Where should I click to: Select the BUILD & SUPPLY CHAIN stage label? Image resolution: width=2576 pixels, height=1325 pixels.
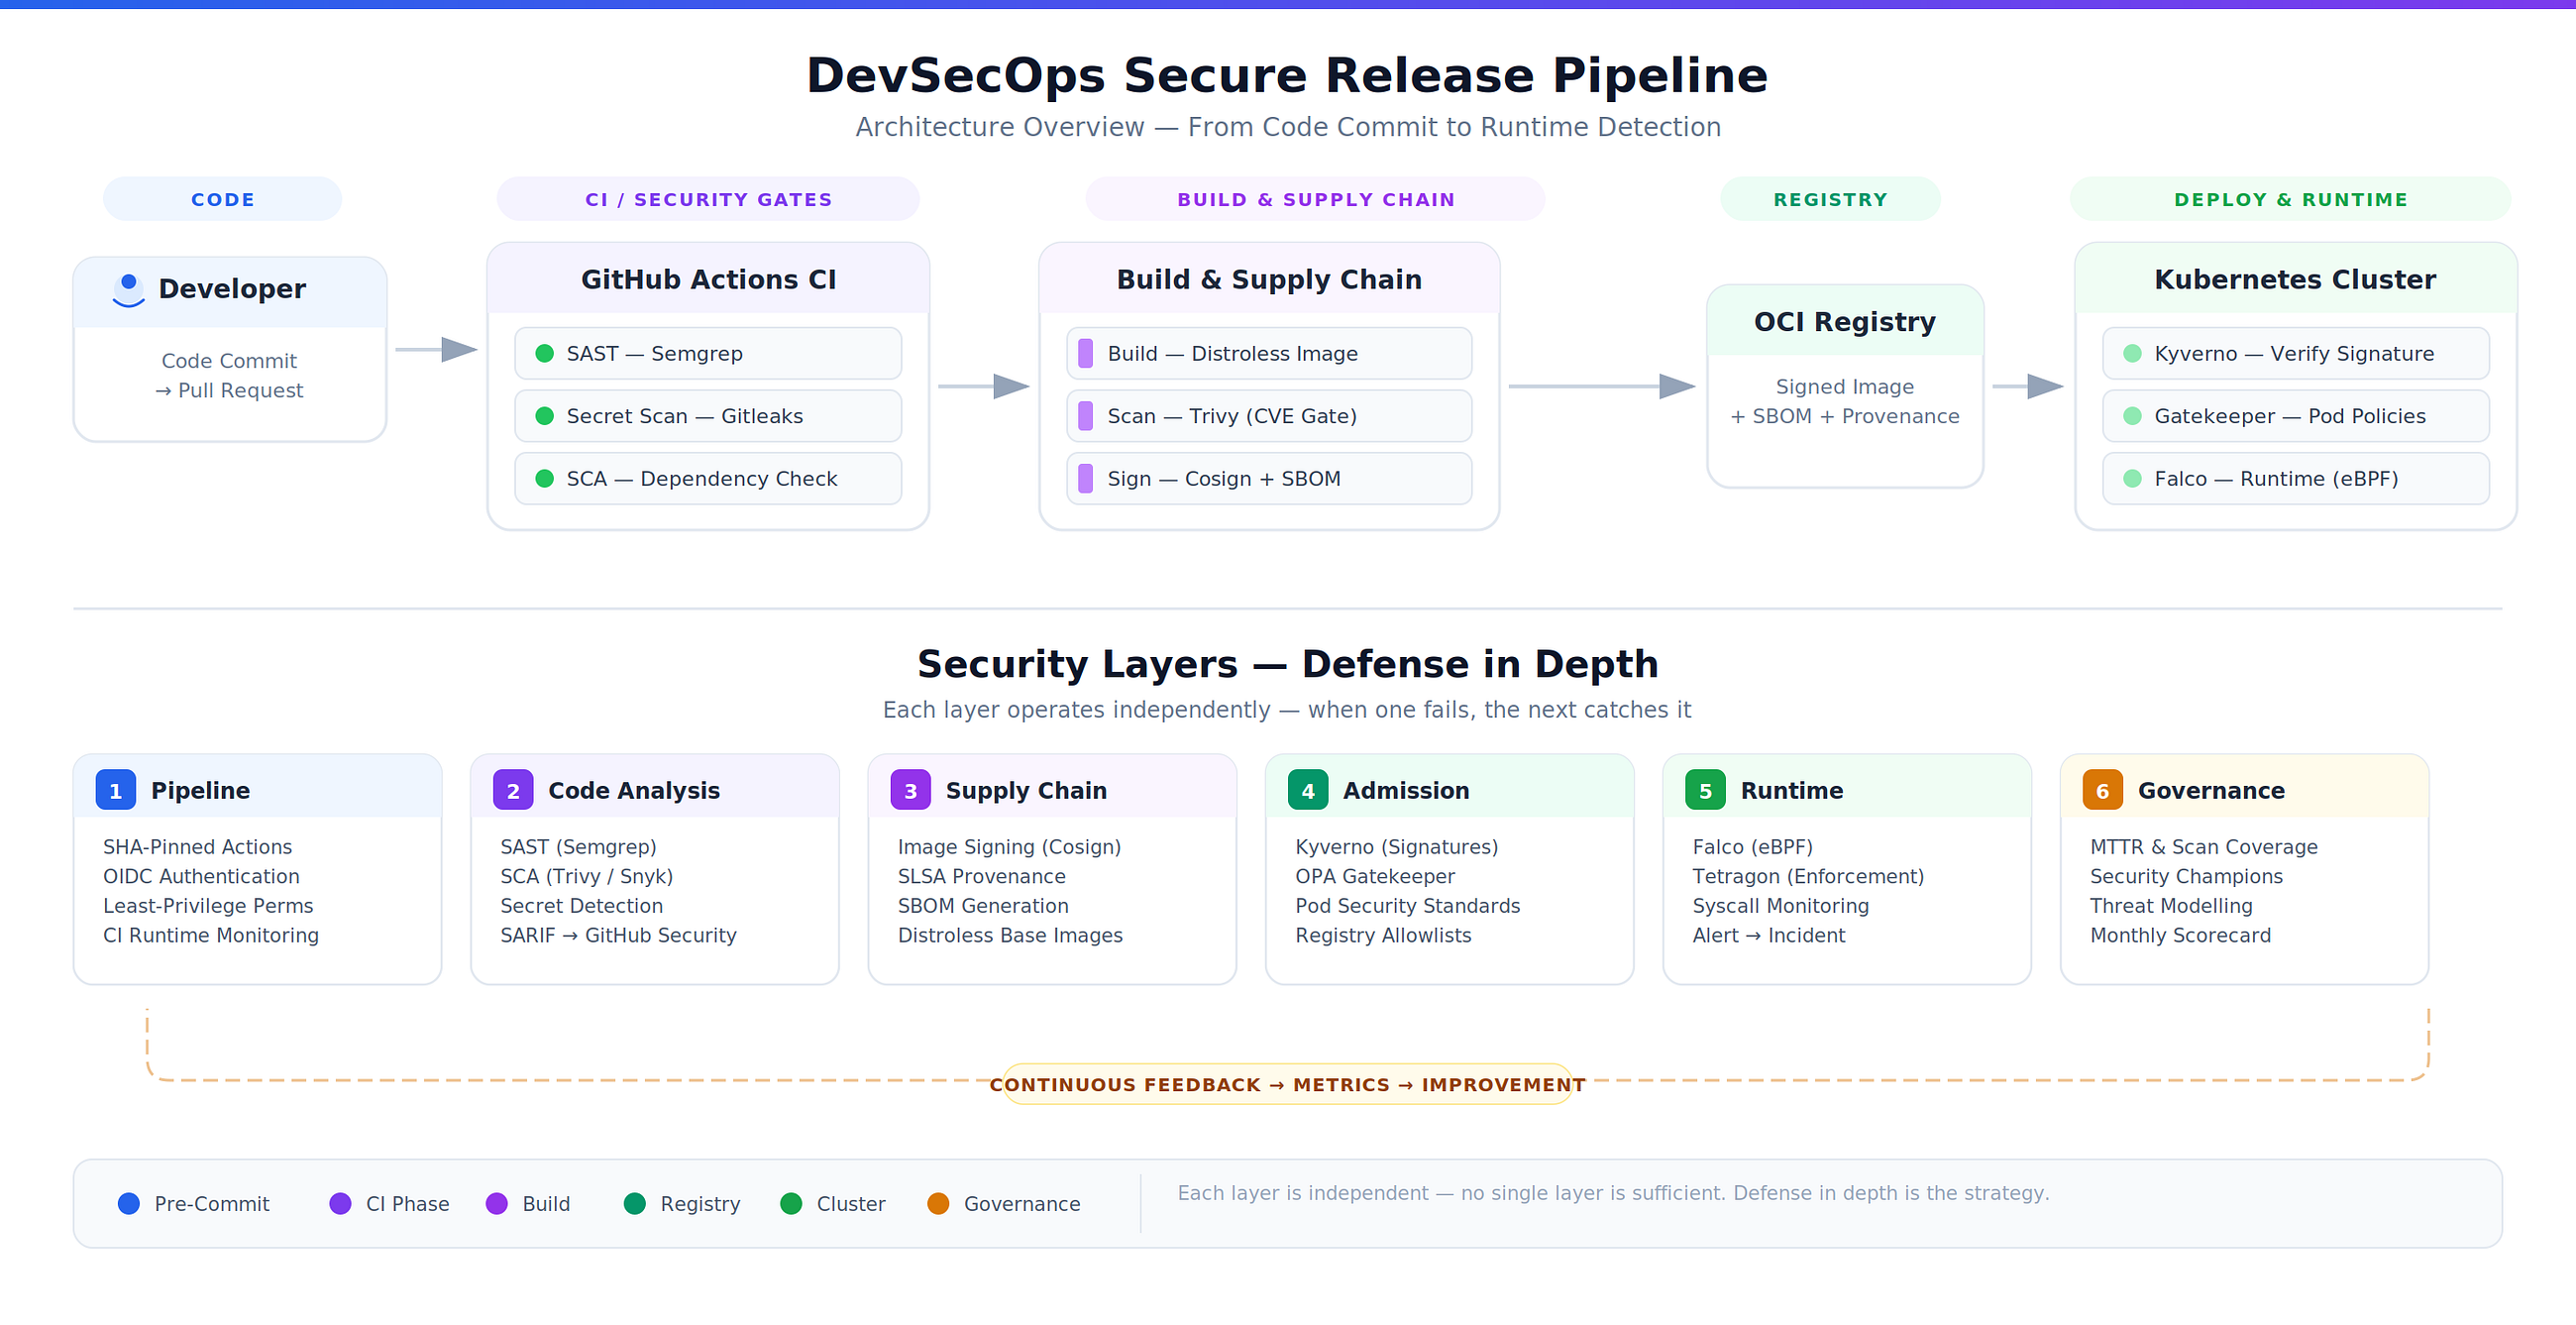[x=1316, y=199]
